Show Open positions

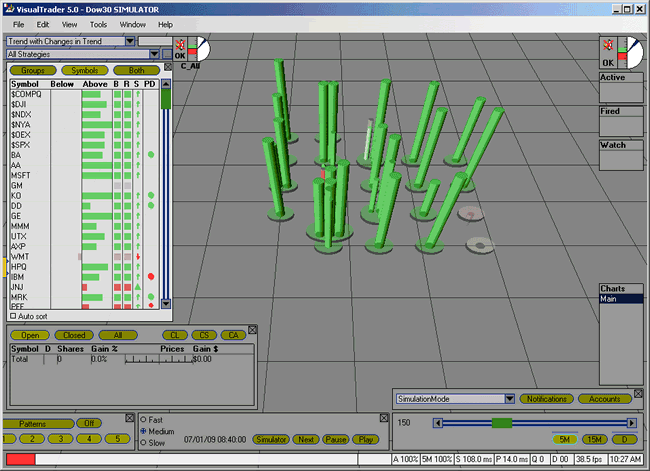click(30, 335)
